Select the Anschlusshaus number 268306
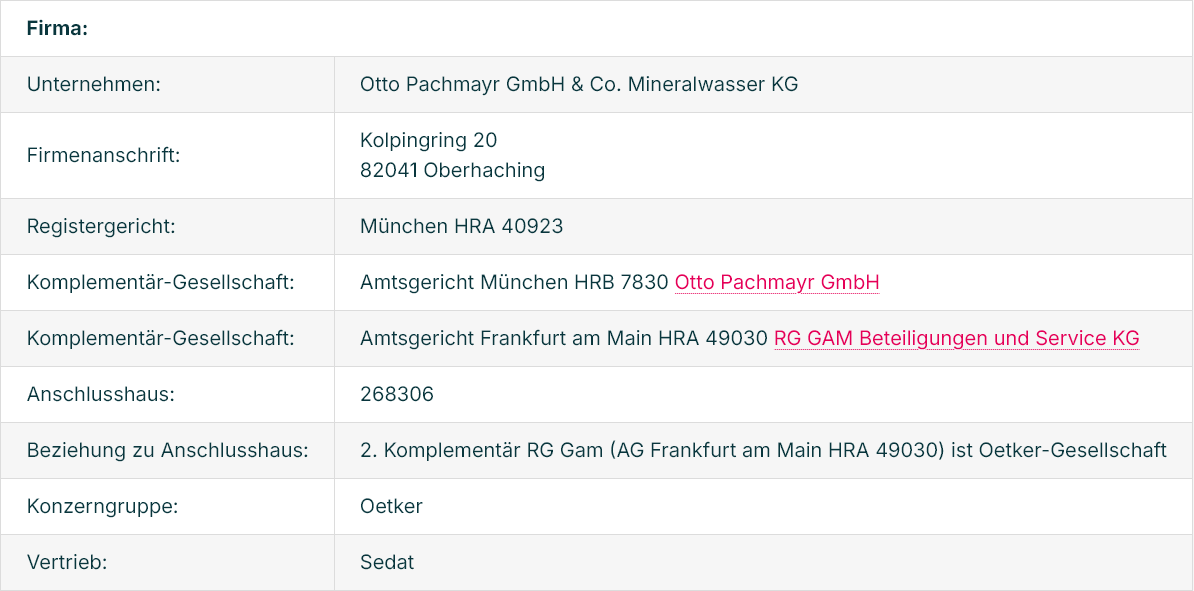 [397, 395]
